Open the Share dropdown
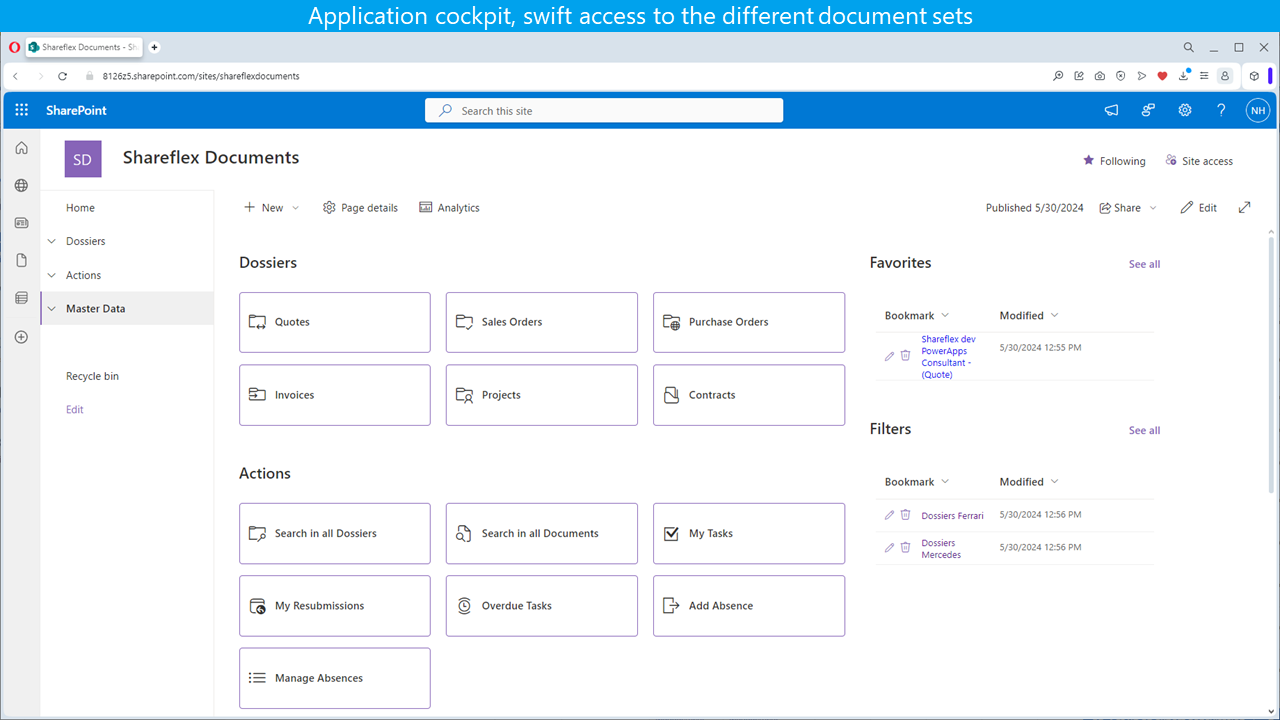Screen dimensions: 1280x720 pos(1128,208)
